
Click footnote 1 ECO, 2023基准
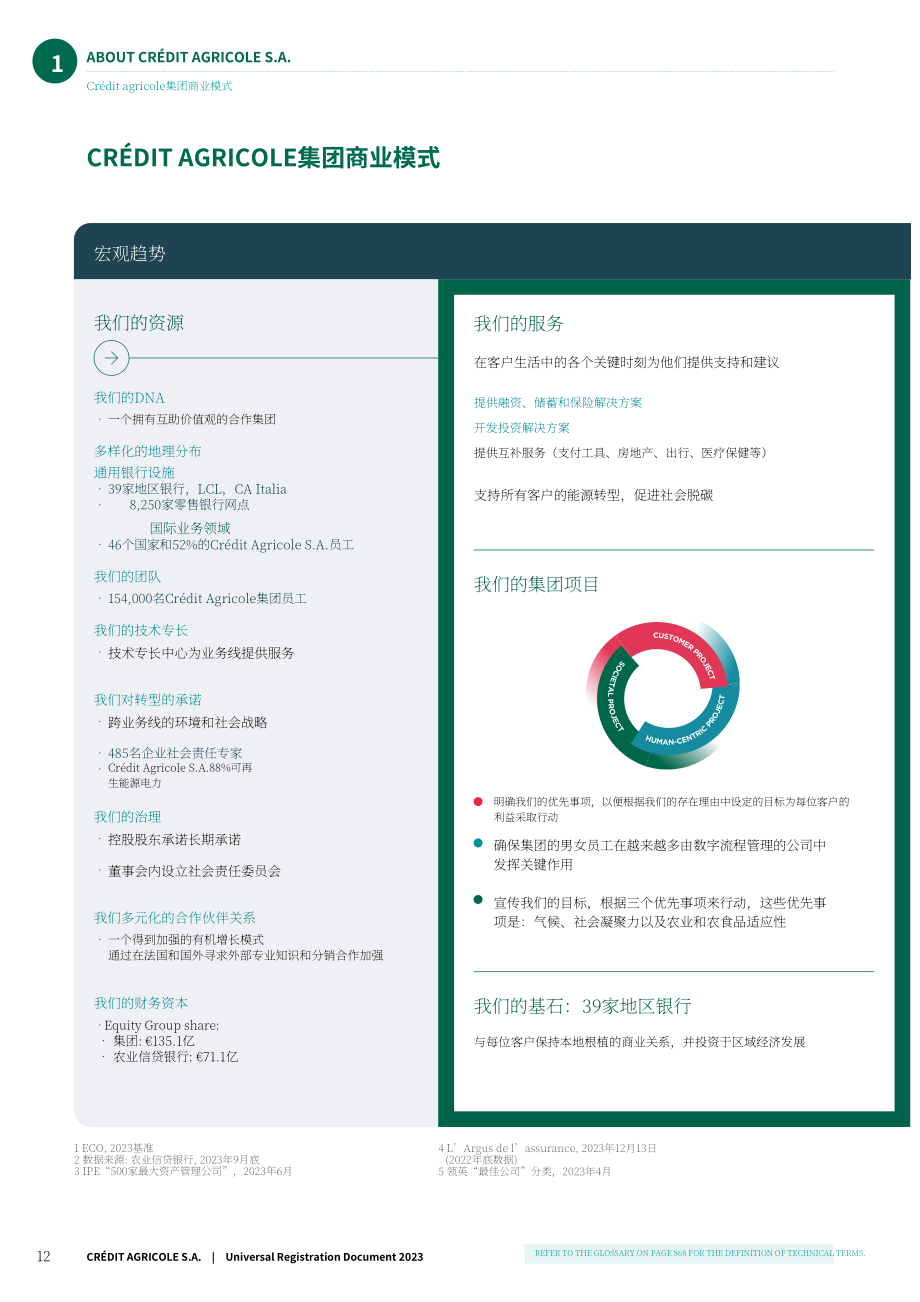pos(114,1148)
